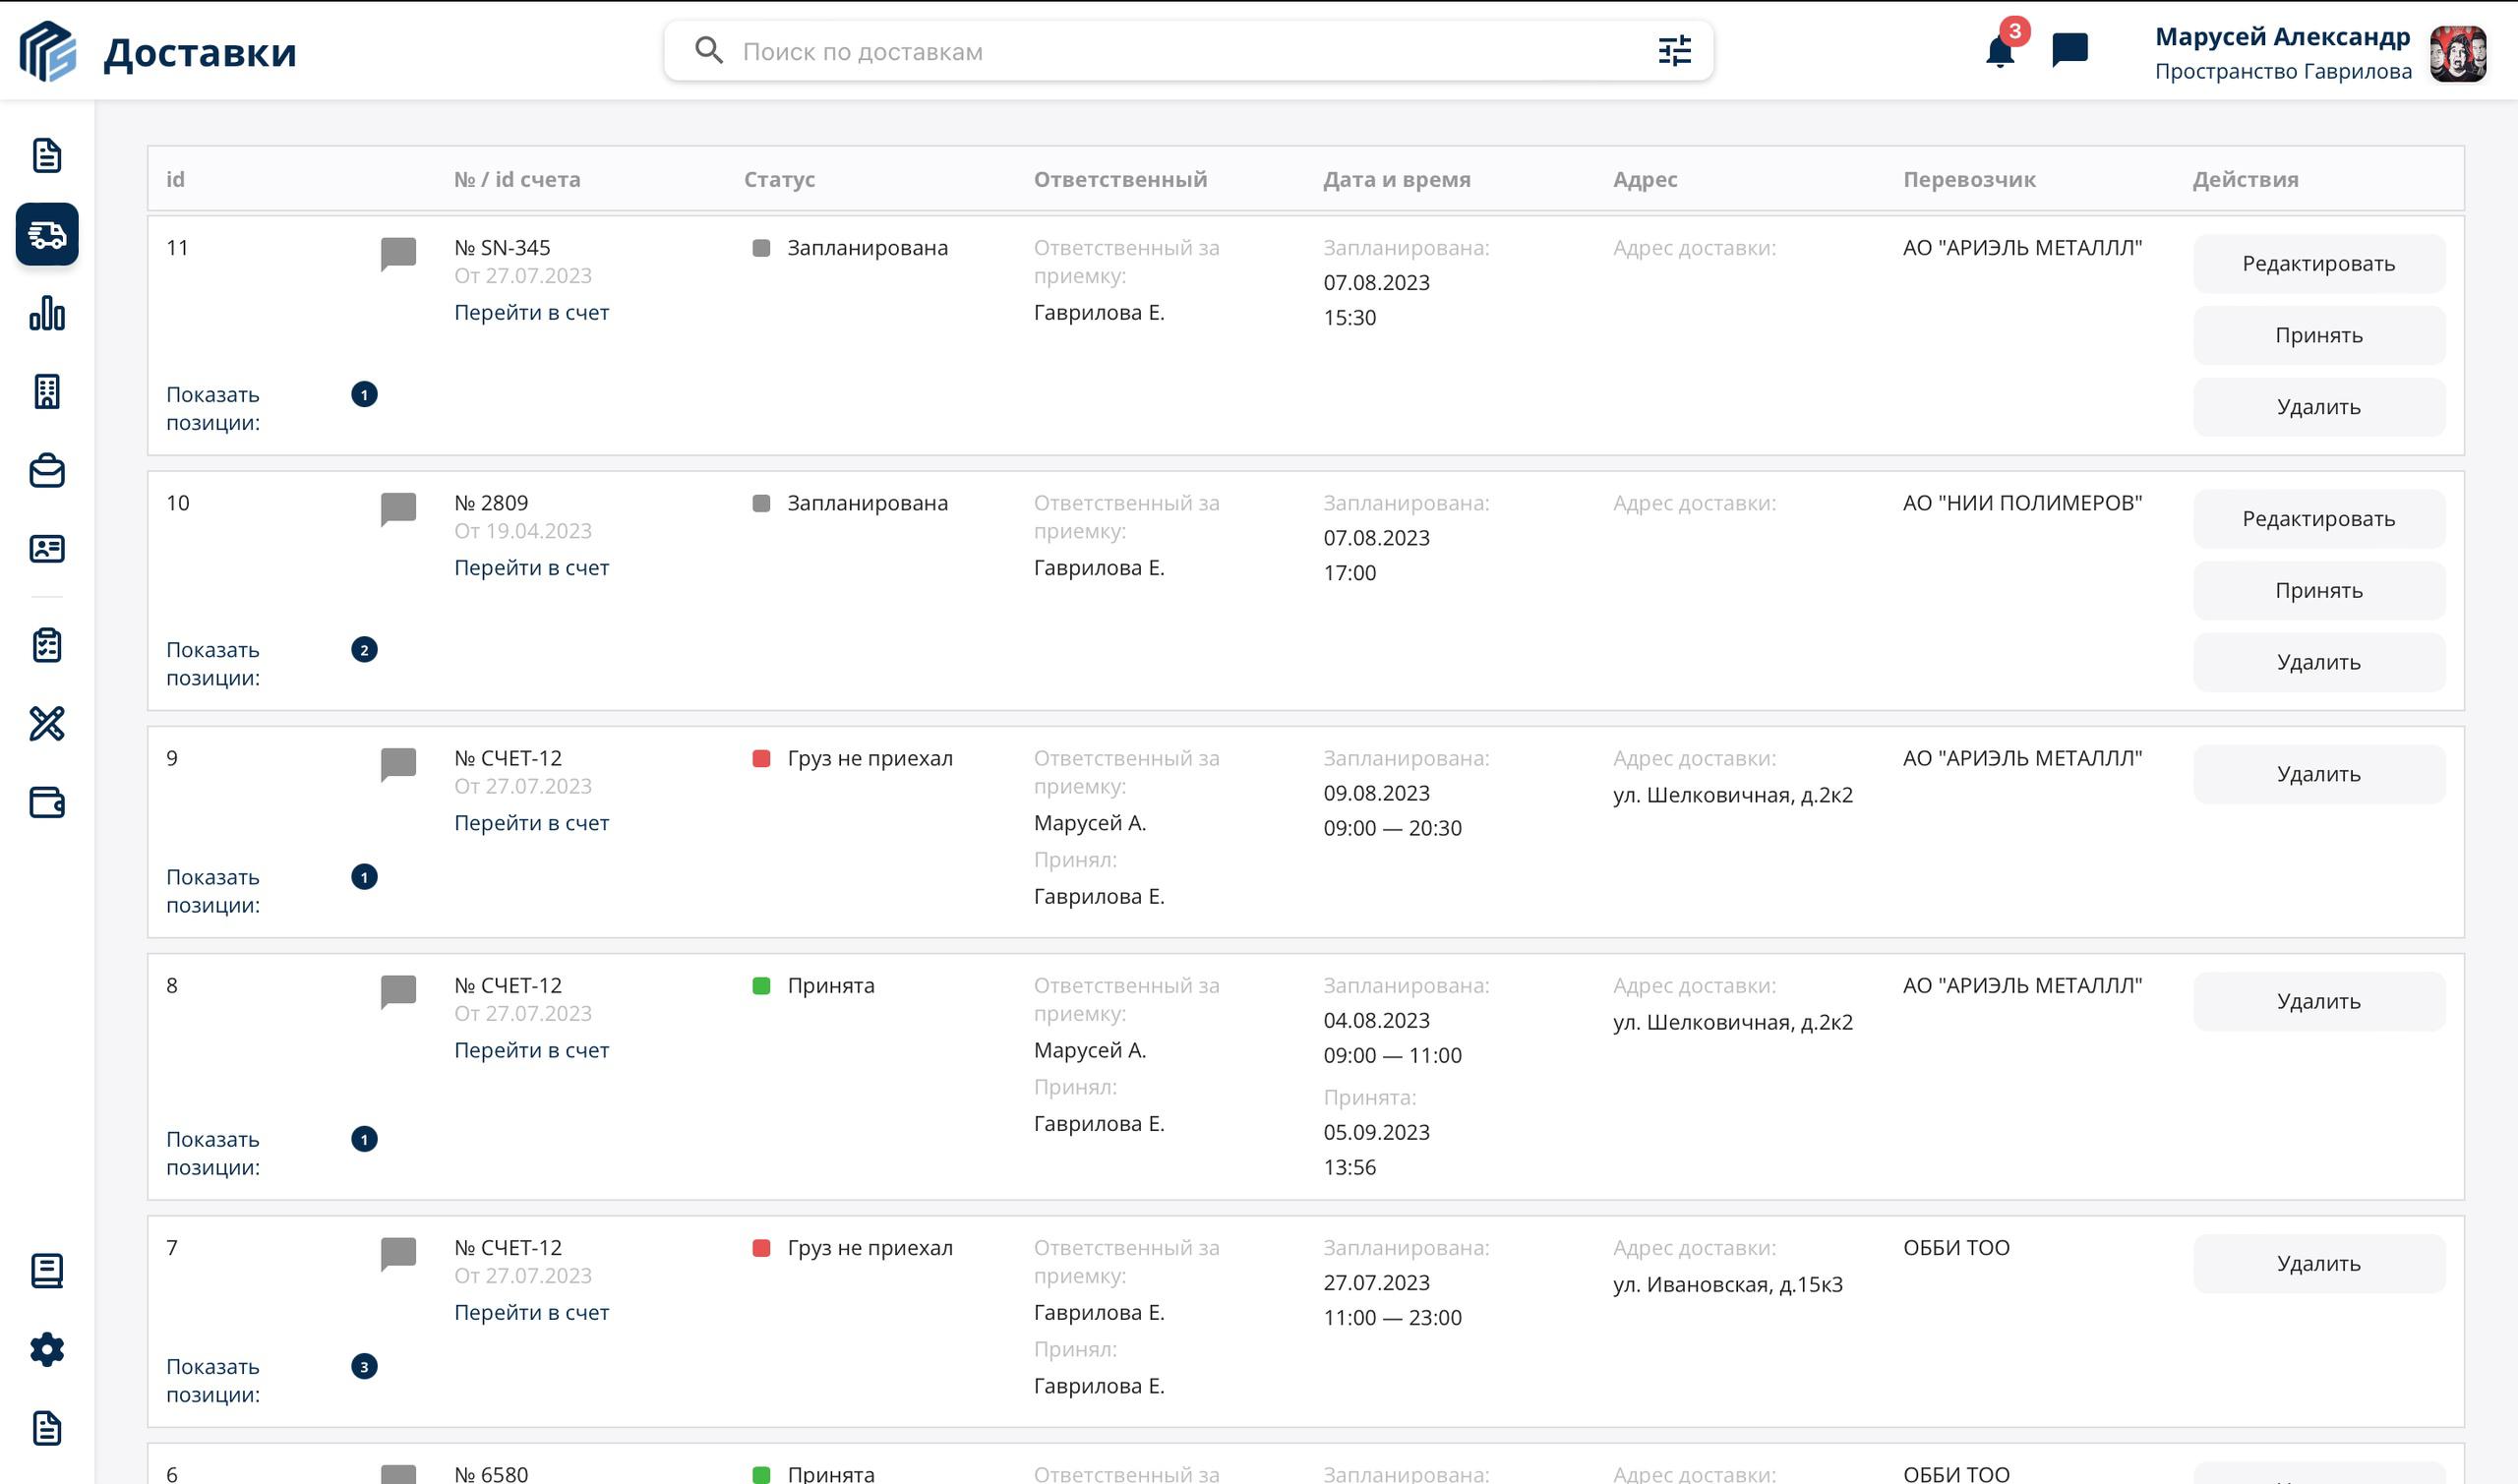Viewport: 2518px width, 1484px height.
Task: Open comment icon for delivery 7
Action: tap(398, 1253)
